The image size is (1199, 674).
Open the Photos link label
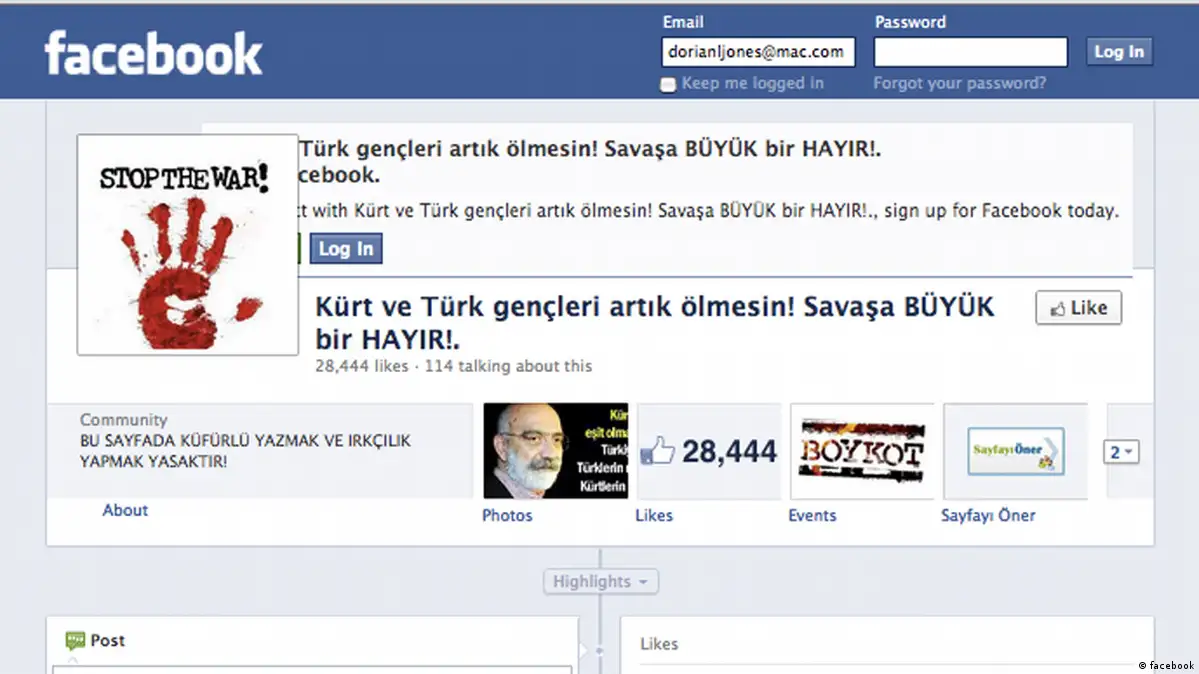coord(507,516)
